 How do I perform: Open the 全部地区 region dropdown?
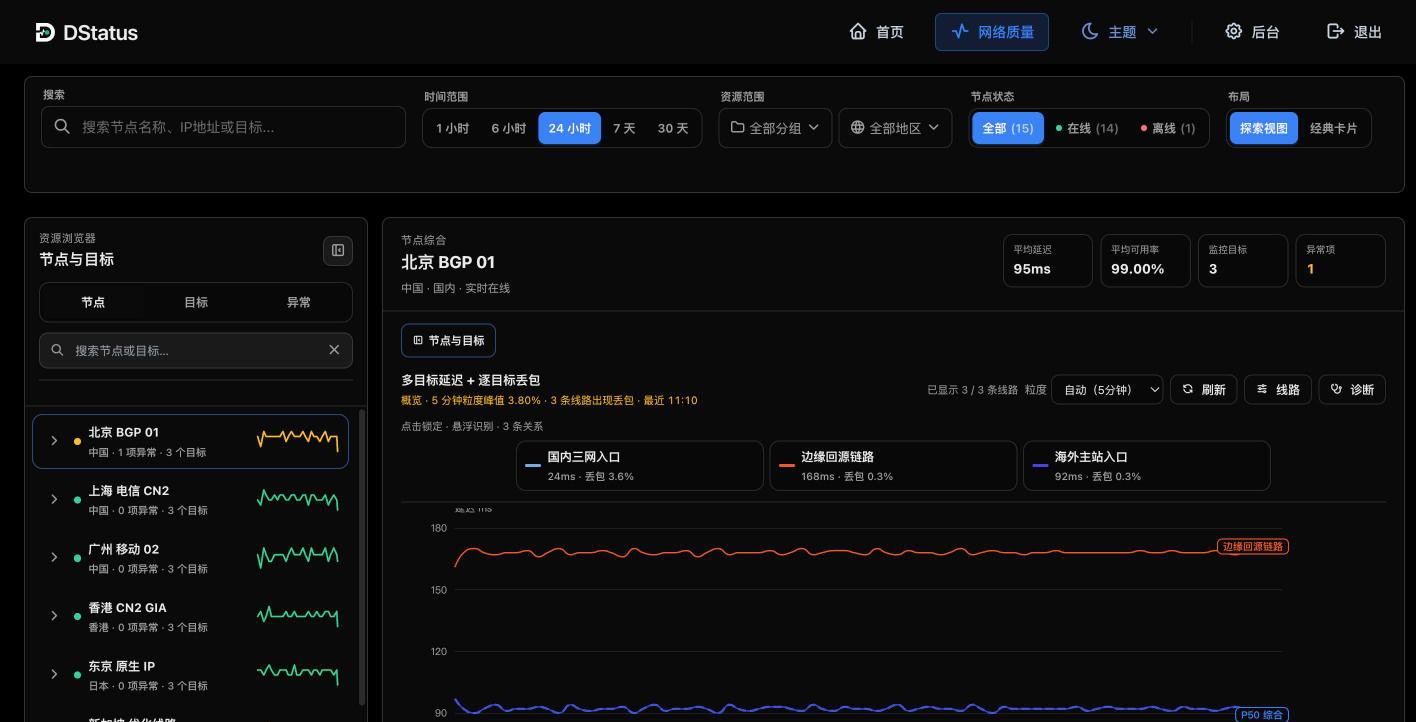pyautogui.click(x=895, y=128)
